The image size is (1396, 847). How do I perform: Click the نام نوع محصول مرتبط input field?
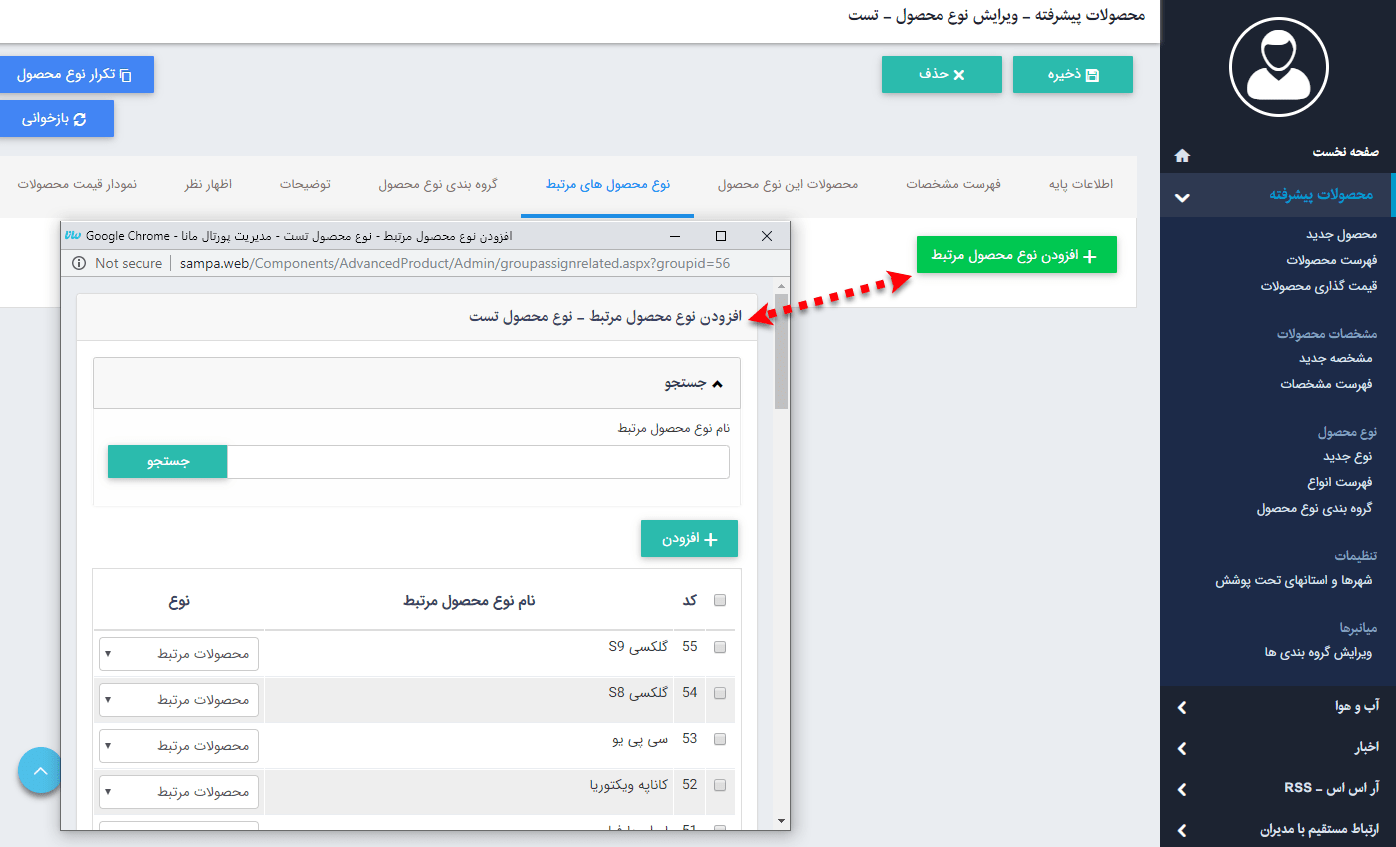[x=480, y=462]
